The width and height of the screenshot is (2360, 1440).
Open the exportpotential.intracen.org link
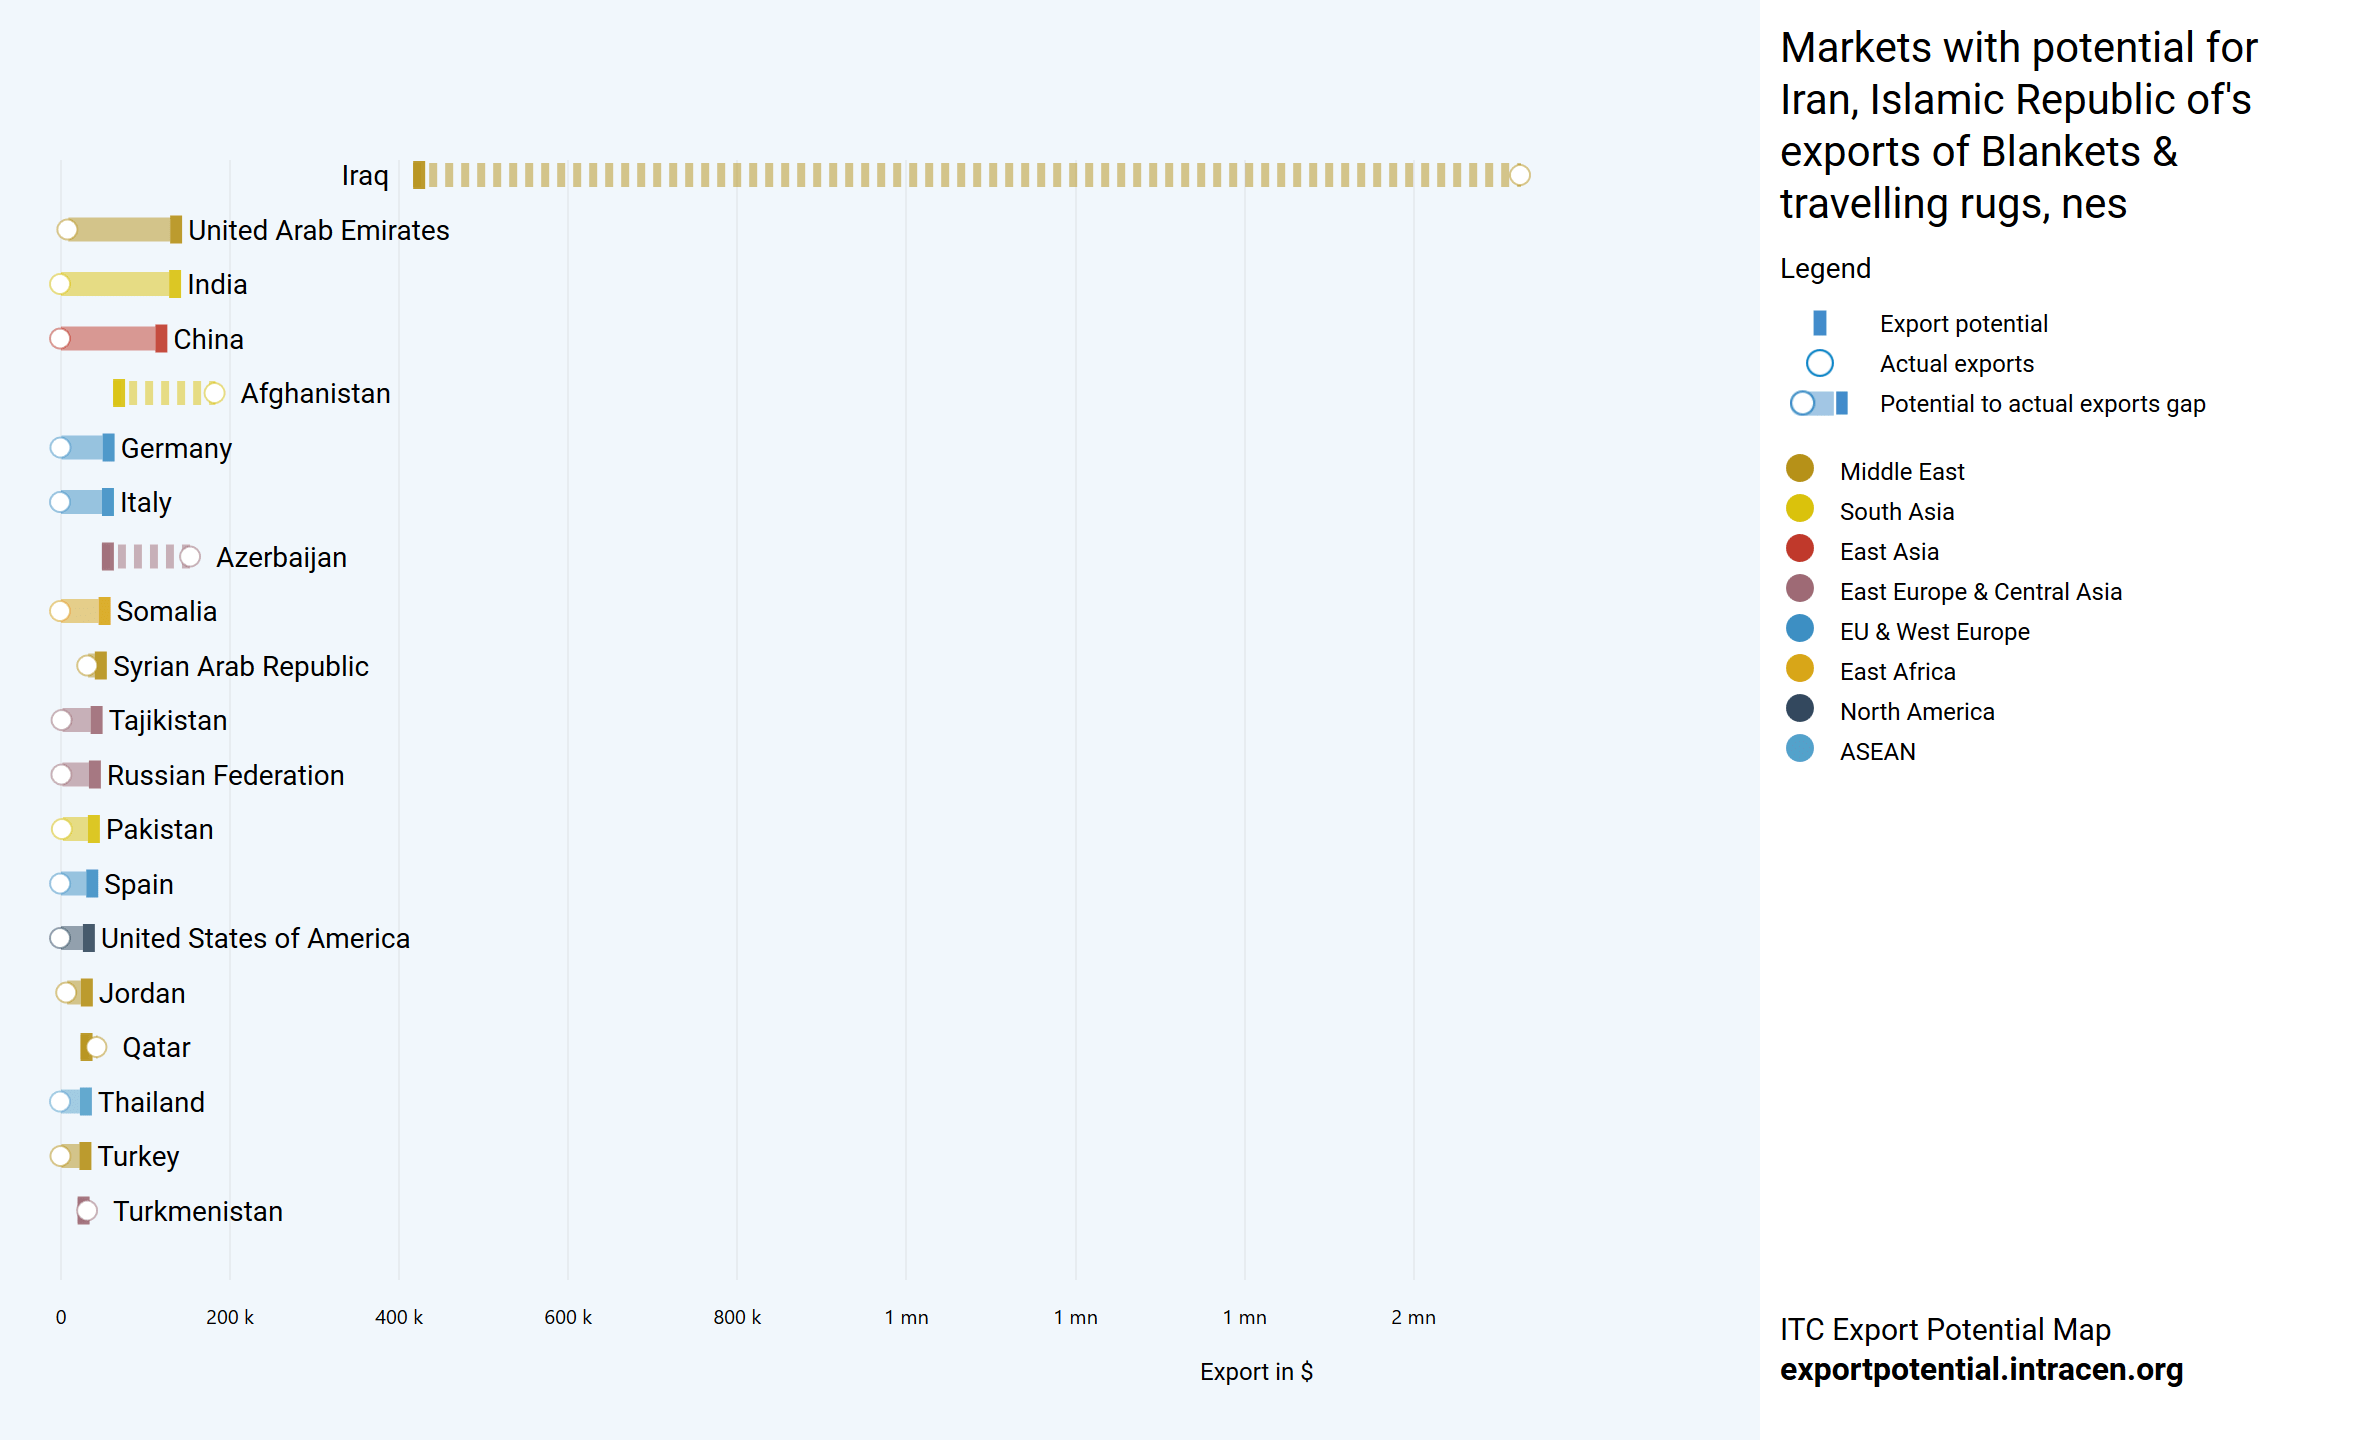[1980, 1369]
